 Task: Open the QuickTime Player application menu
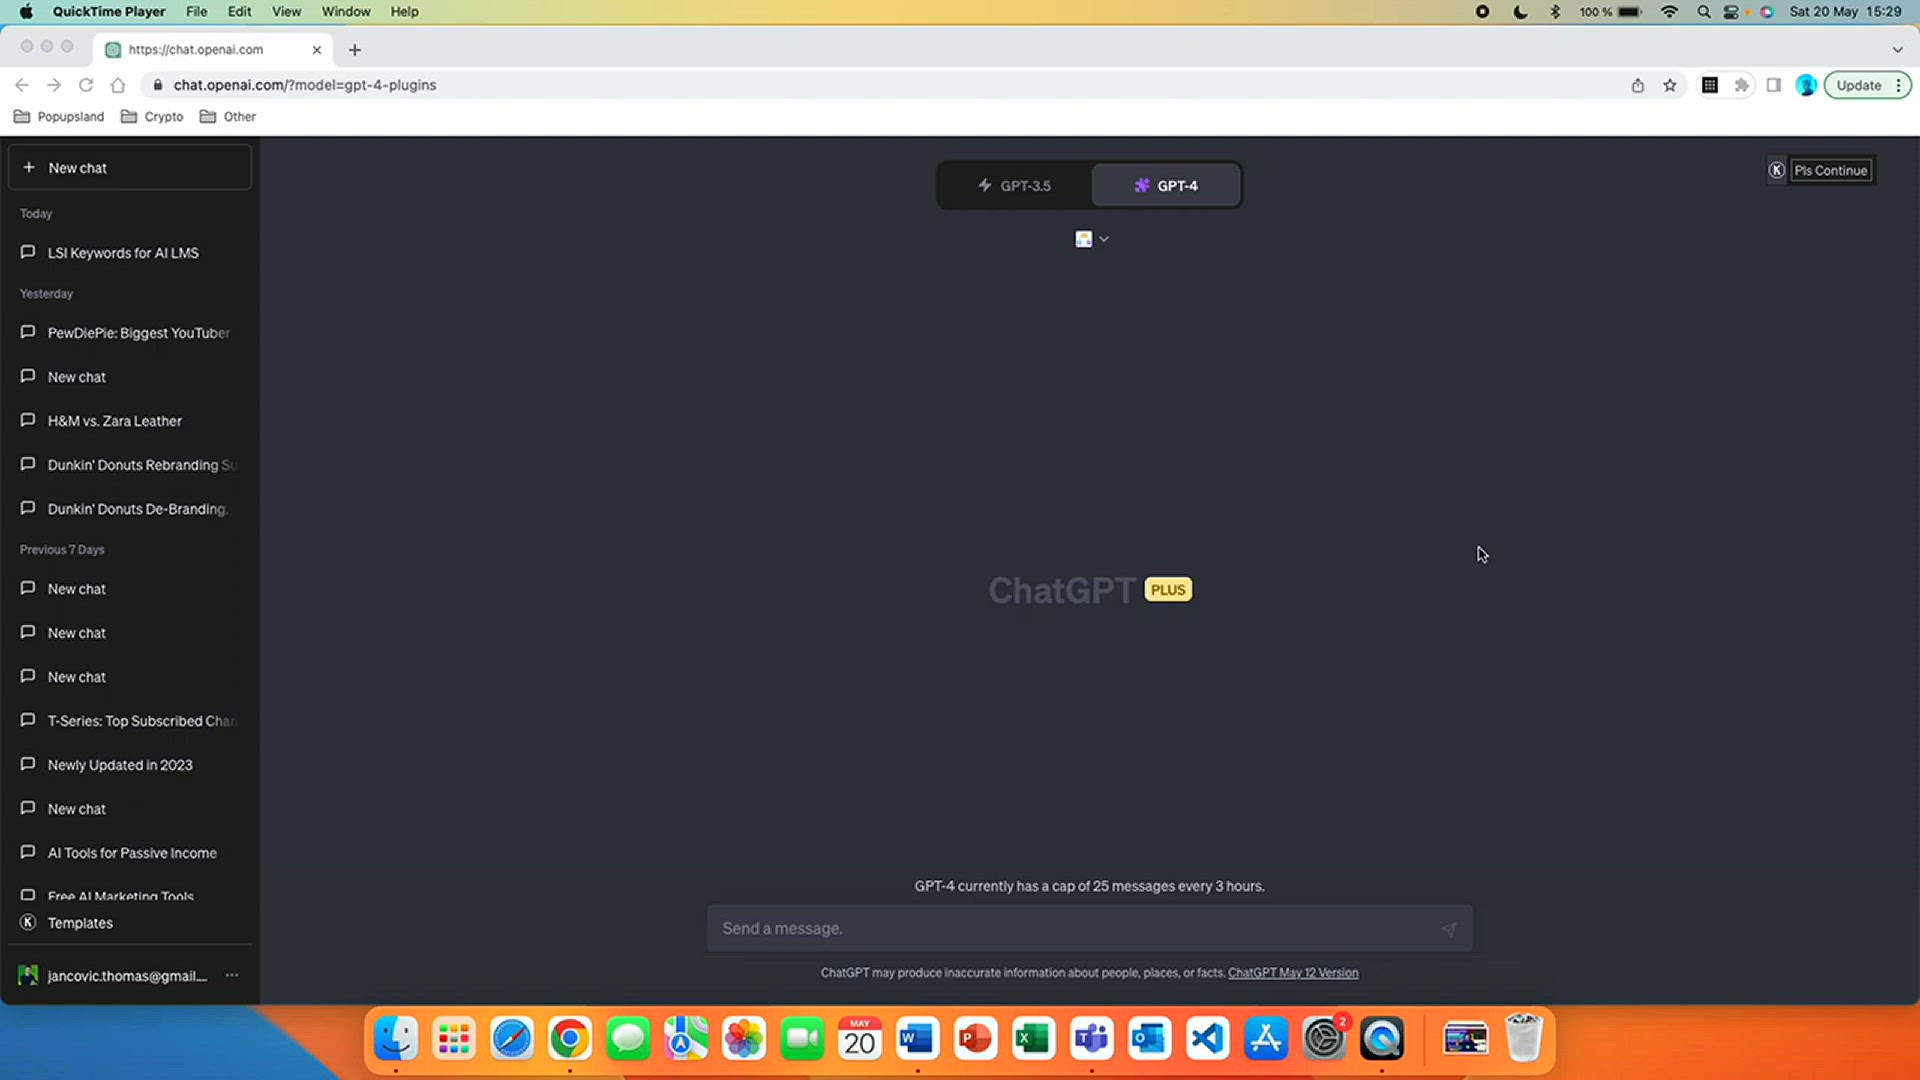(x=109, y=12)
